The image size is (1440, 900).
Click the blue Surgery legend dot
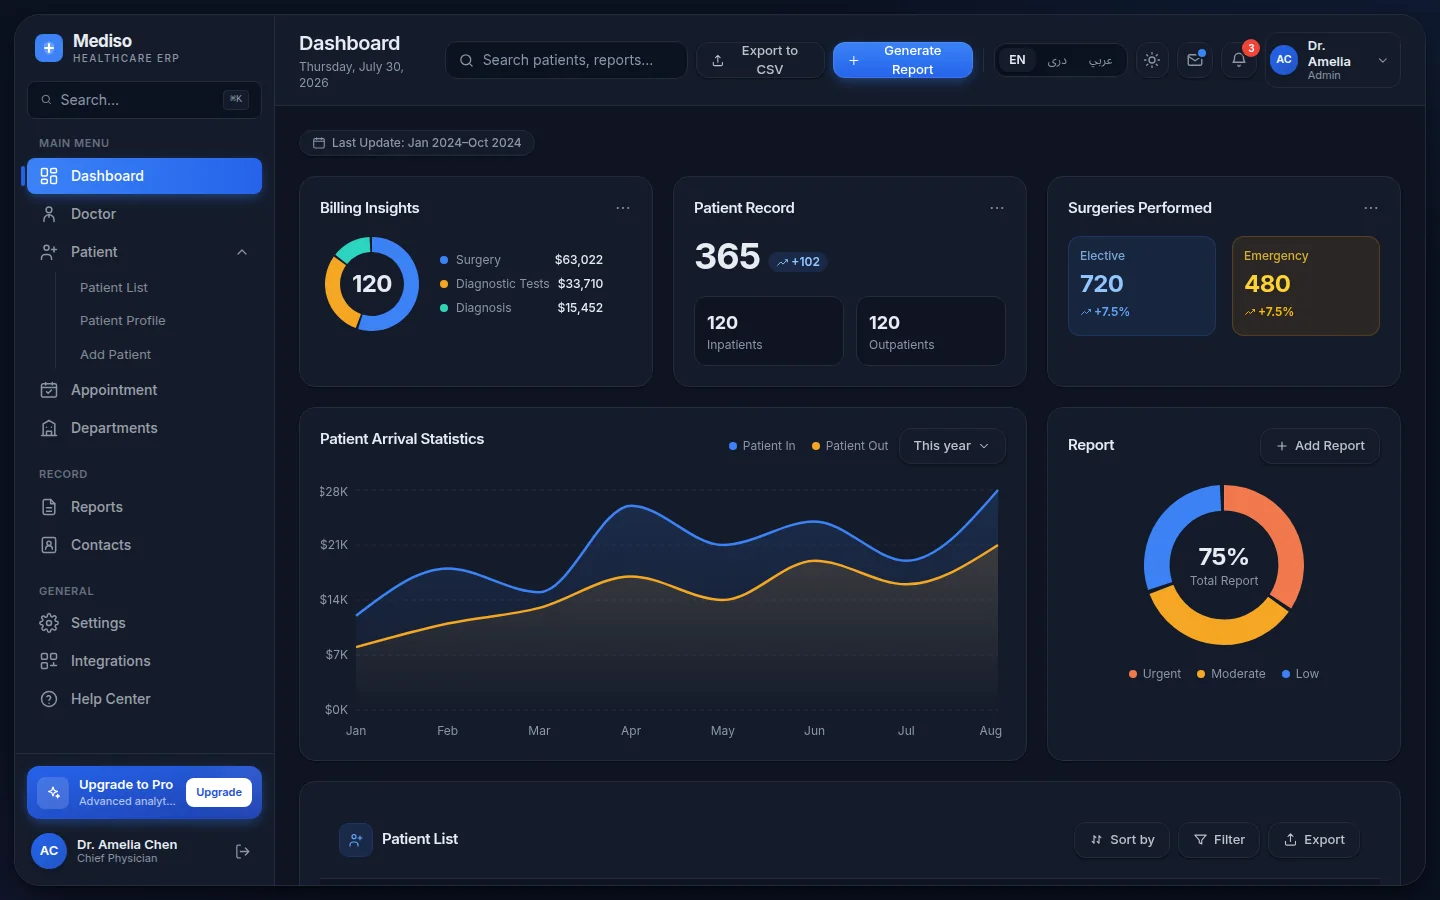(444, 260)
